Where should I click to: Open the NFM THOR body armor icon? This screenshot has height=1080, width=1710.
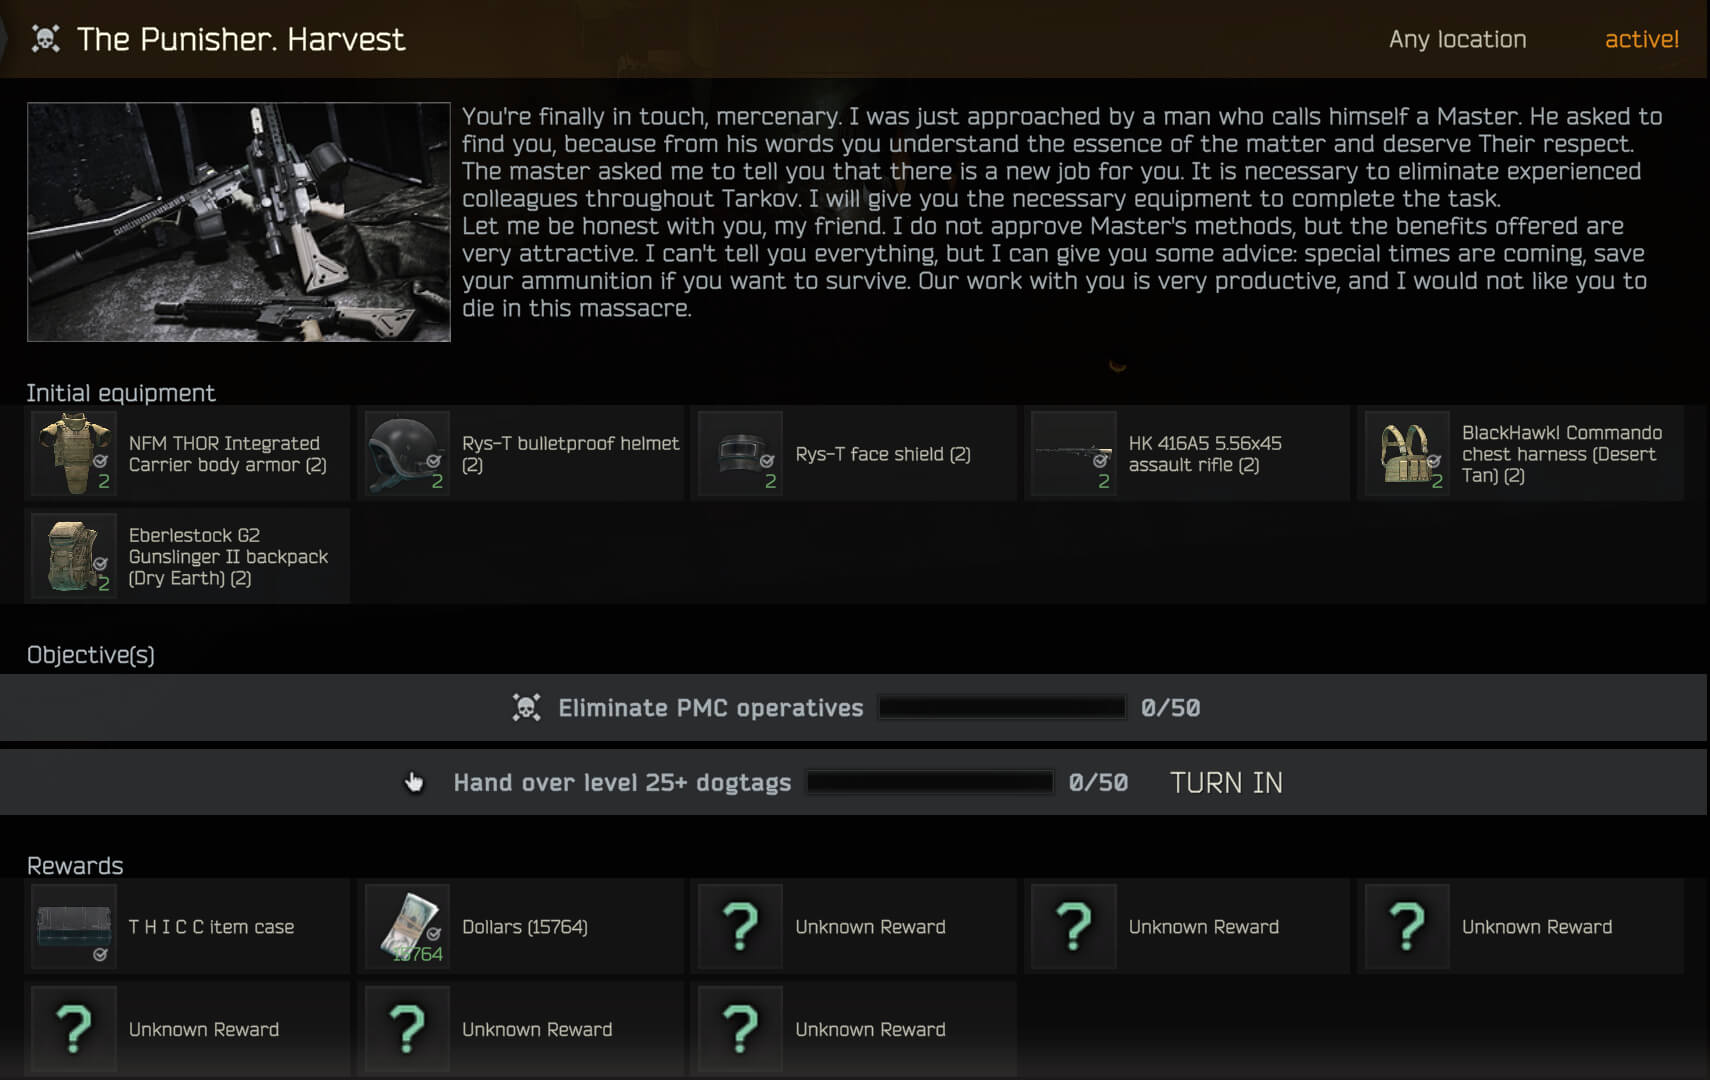click(74, 453)
